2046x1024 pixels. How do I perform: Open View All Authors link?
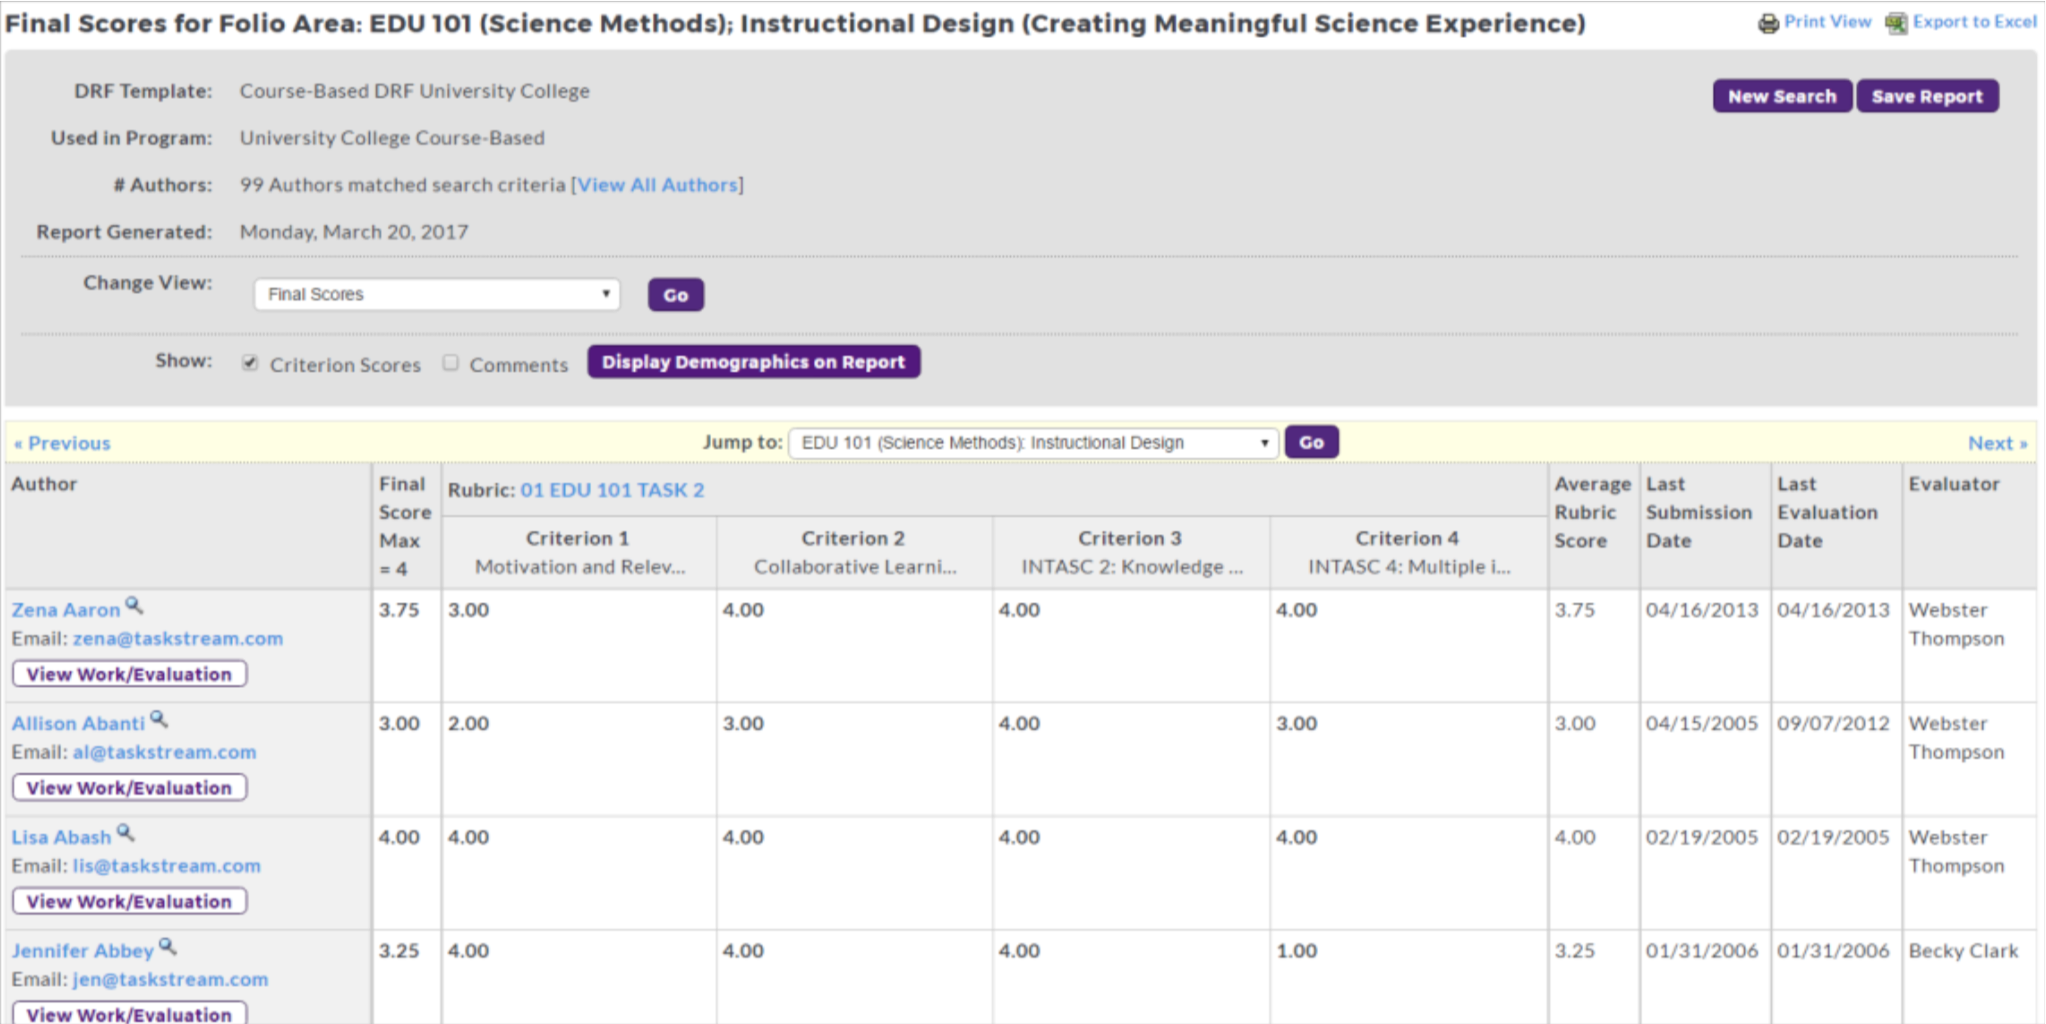657,184
